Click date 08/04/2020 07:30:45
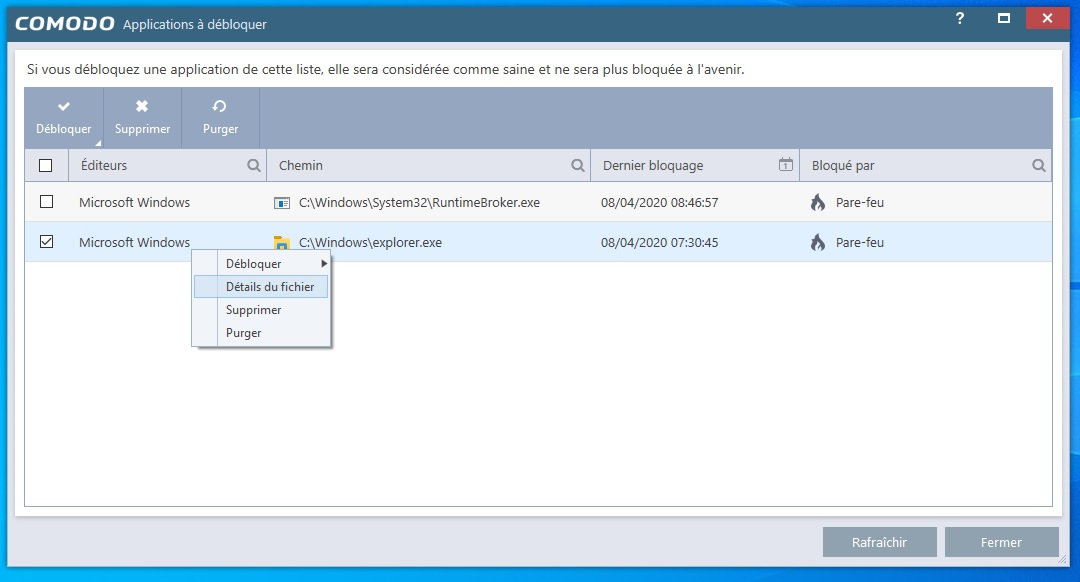This screenshot has height=582, width=1080. point(659,242)
